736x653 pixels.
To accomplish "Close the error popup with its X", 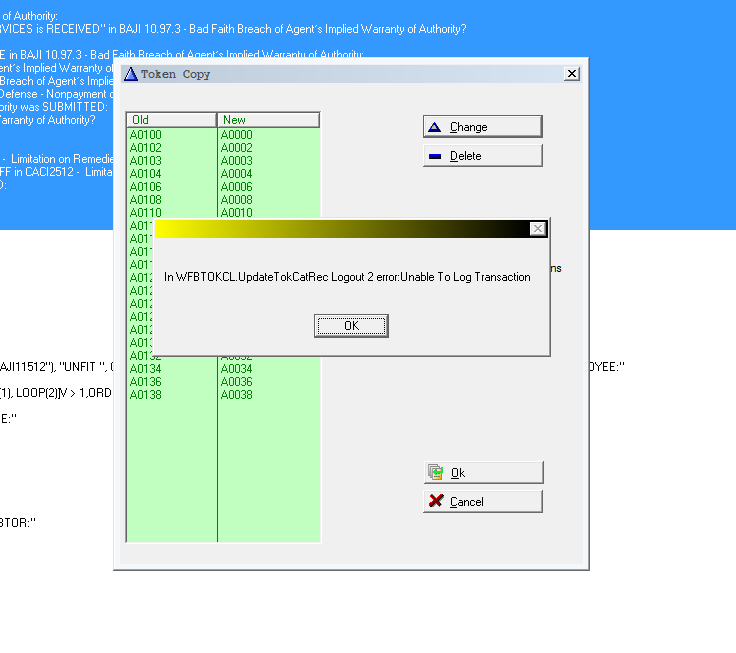I will (538, 229).
